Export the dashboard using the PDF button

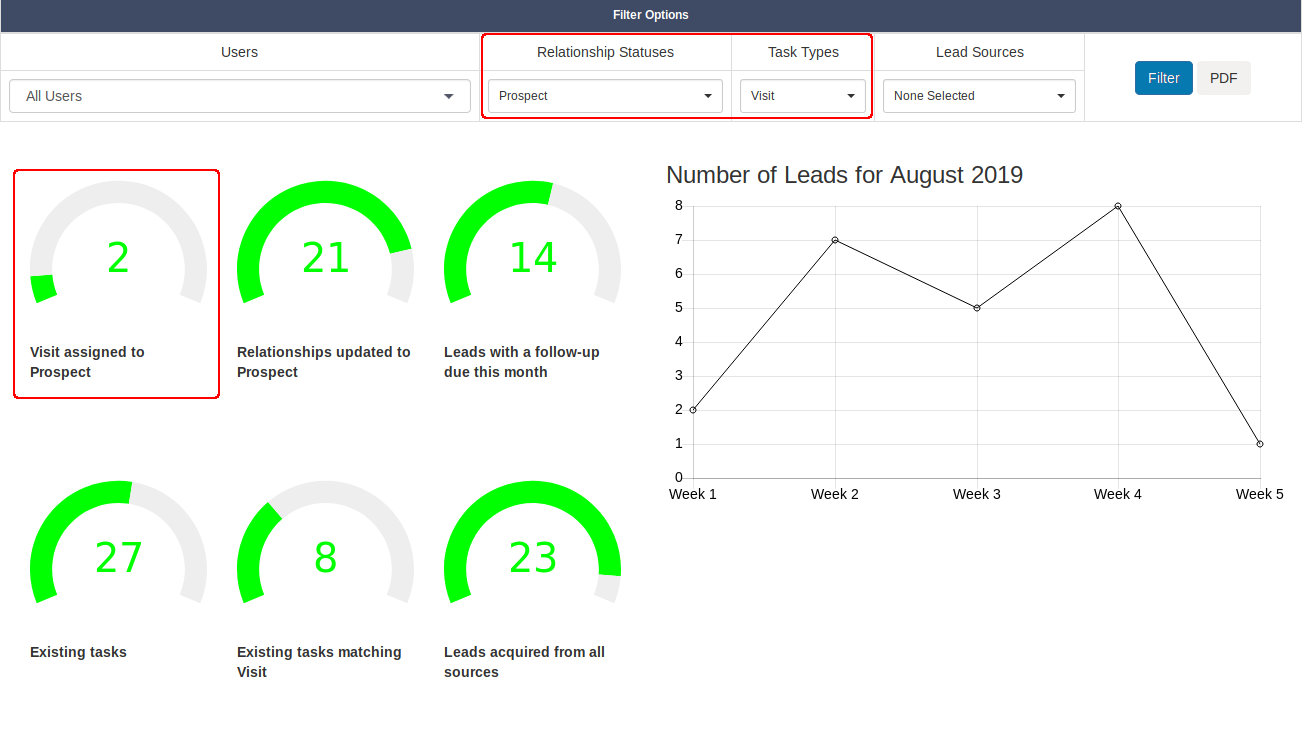1224,77
